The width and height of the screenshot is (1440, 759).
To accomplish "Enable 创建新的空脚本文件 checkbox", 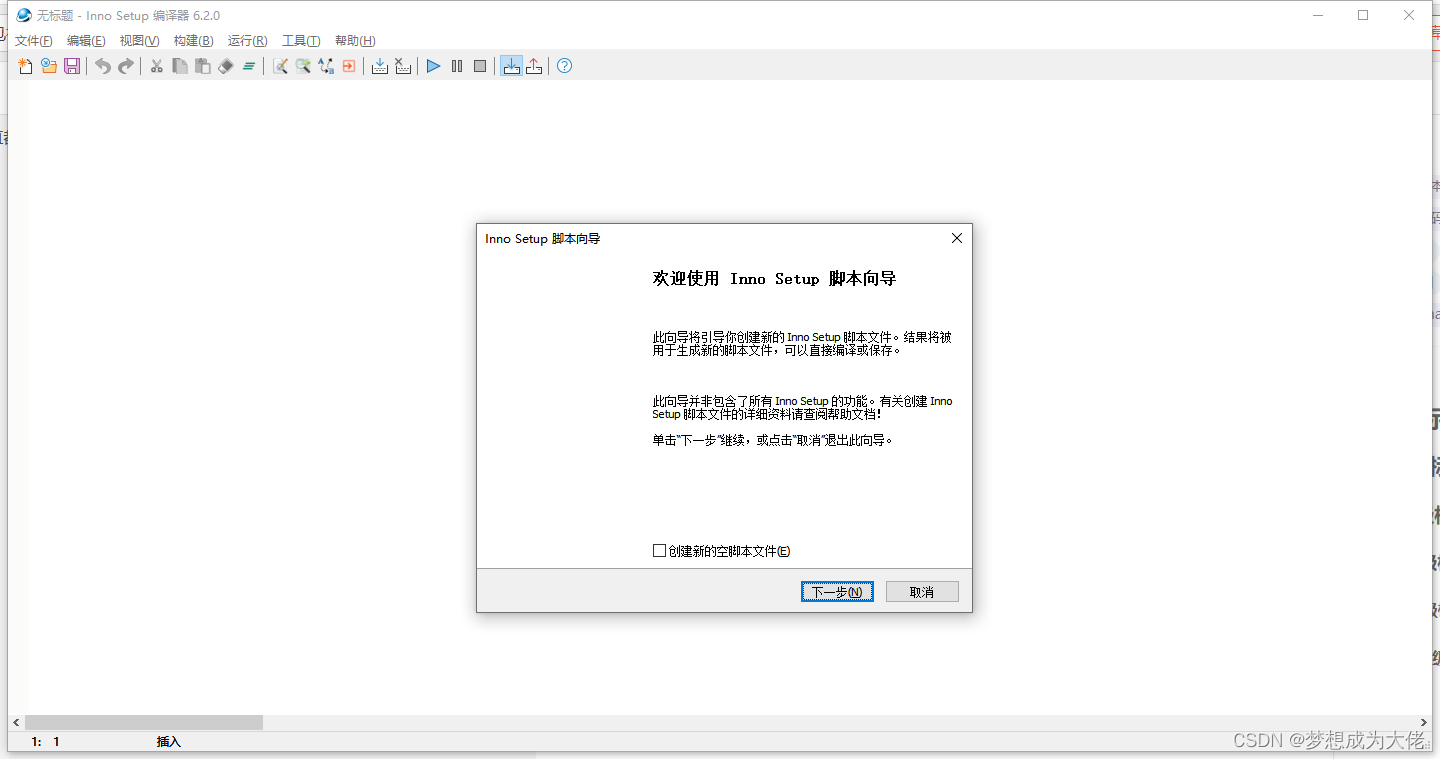I will [659, 550].
